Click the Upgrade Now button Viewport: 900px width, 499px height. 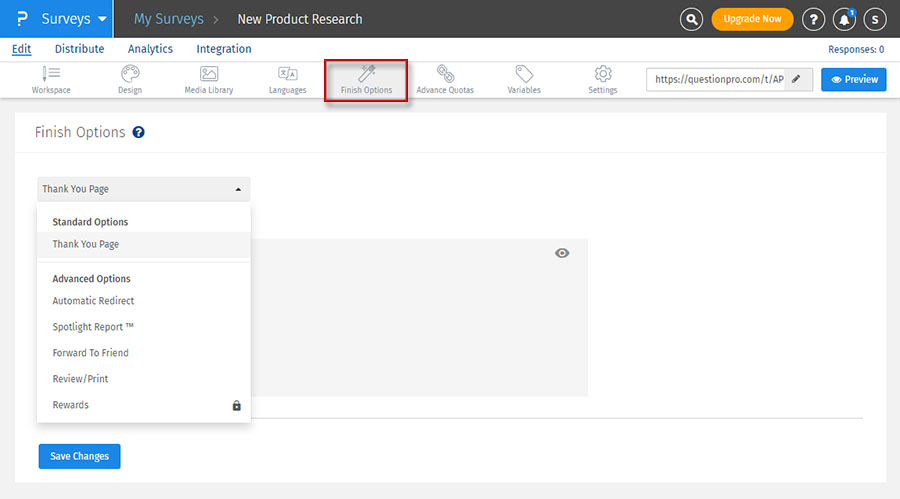752,19
